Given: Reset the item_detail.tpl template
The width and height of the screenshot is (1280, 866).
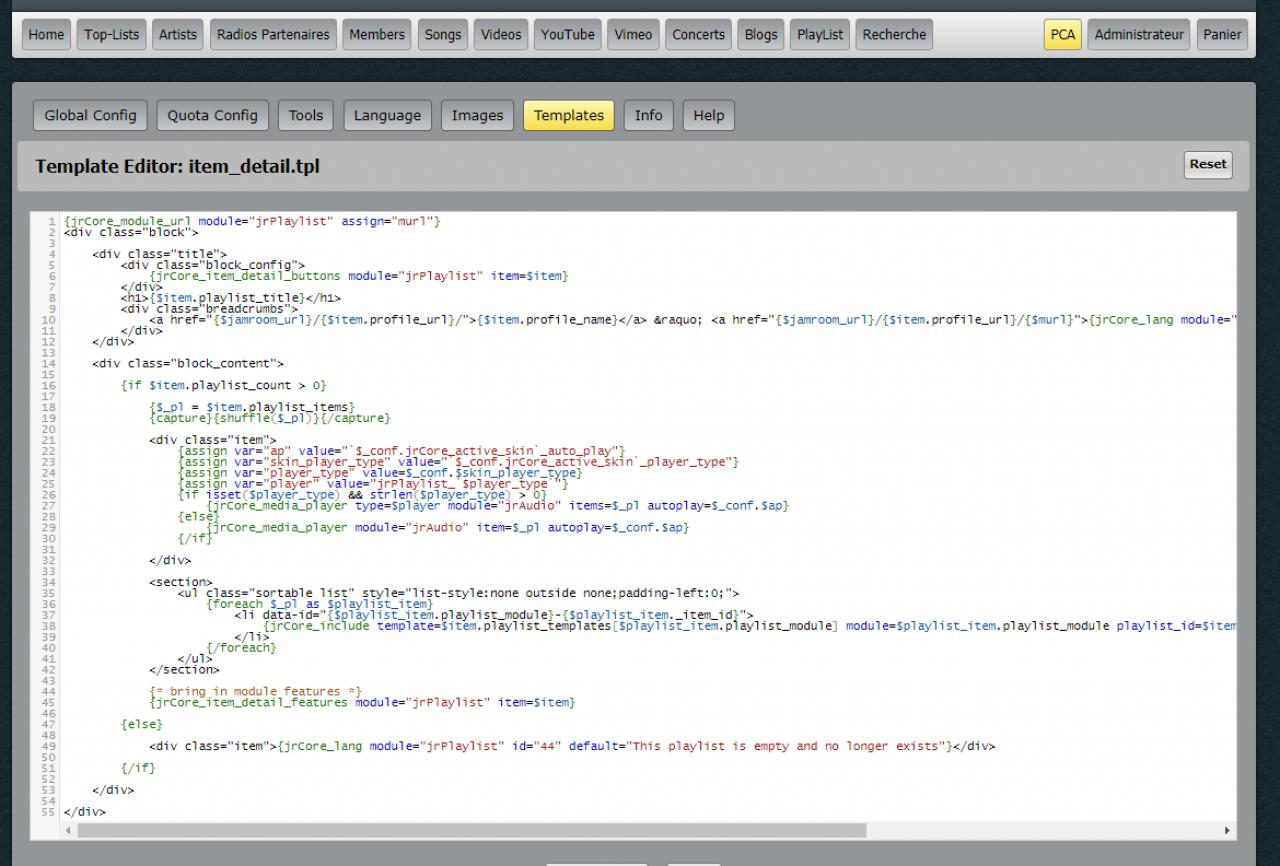Looking at the screenshot, I should coord(1207,164).
